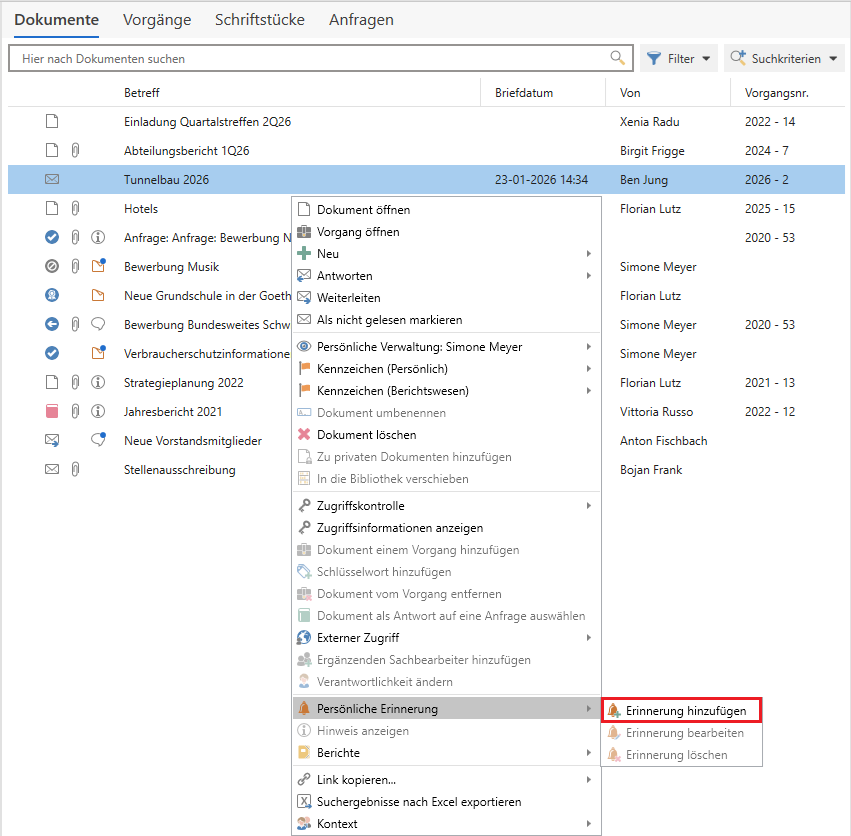Click the paperclip icon on Abteilungsbericht 1Q26
The image size is (851, 836).
coord(75,150)
